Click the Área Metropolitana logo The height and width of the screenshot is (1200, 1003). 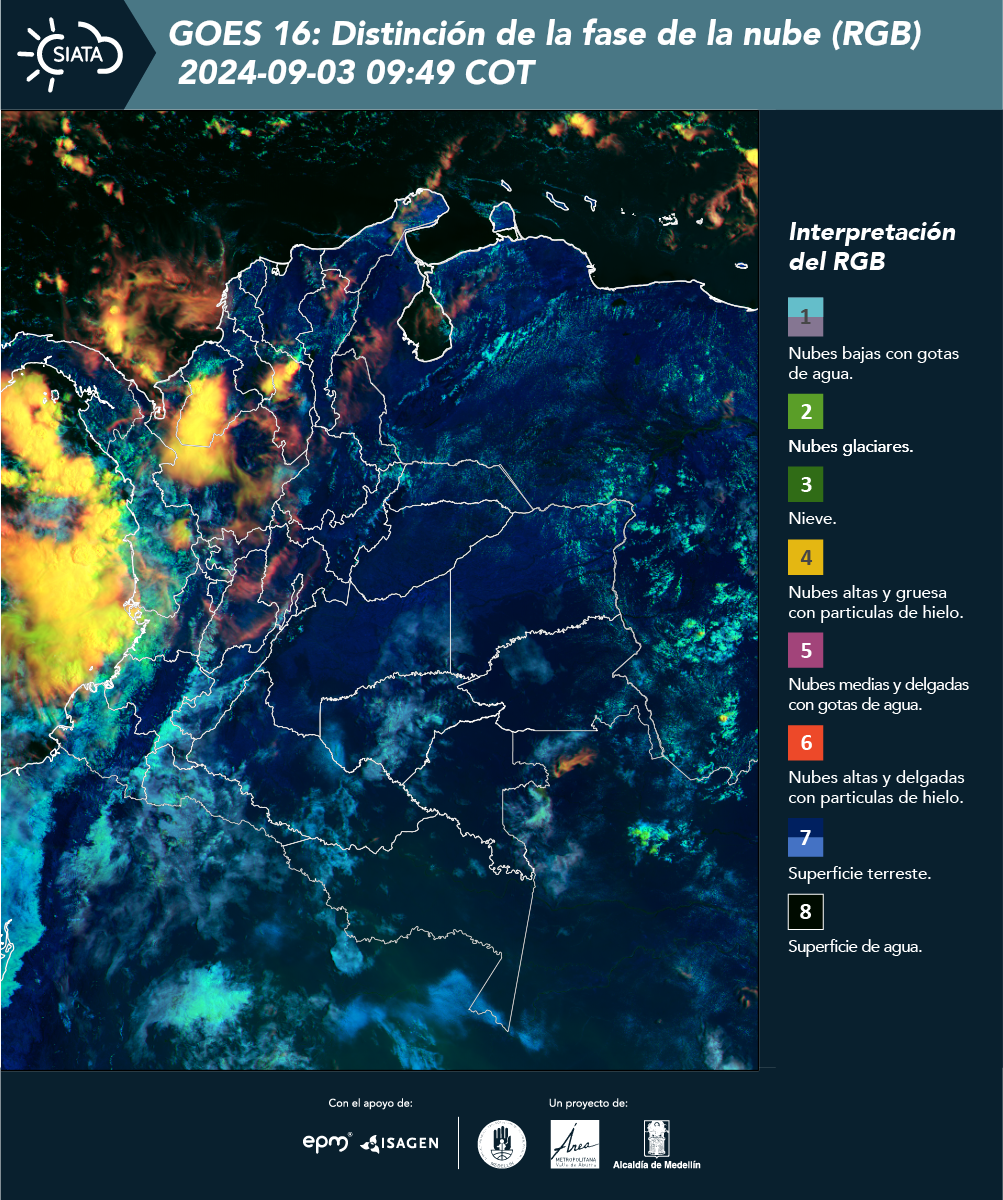click(576, 1144)
